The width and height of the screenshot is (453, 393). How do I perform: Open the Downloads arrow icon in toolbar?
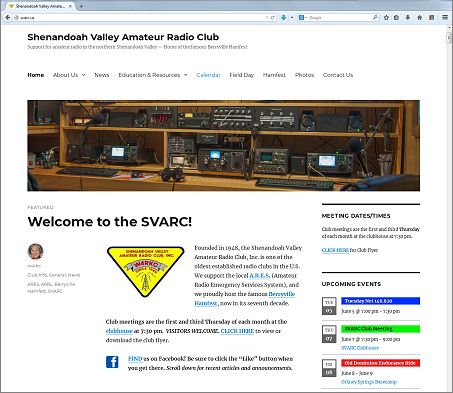(408, 17)
